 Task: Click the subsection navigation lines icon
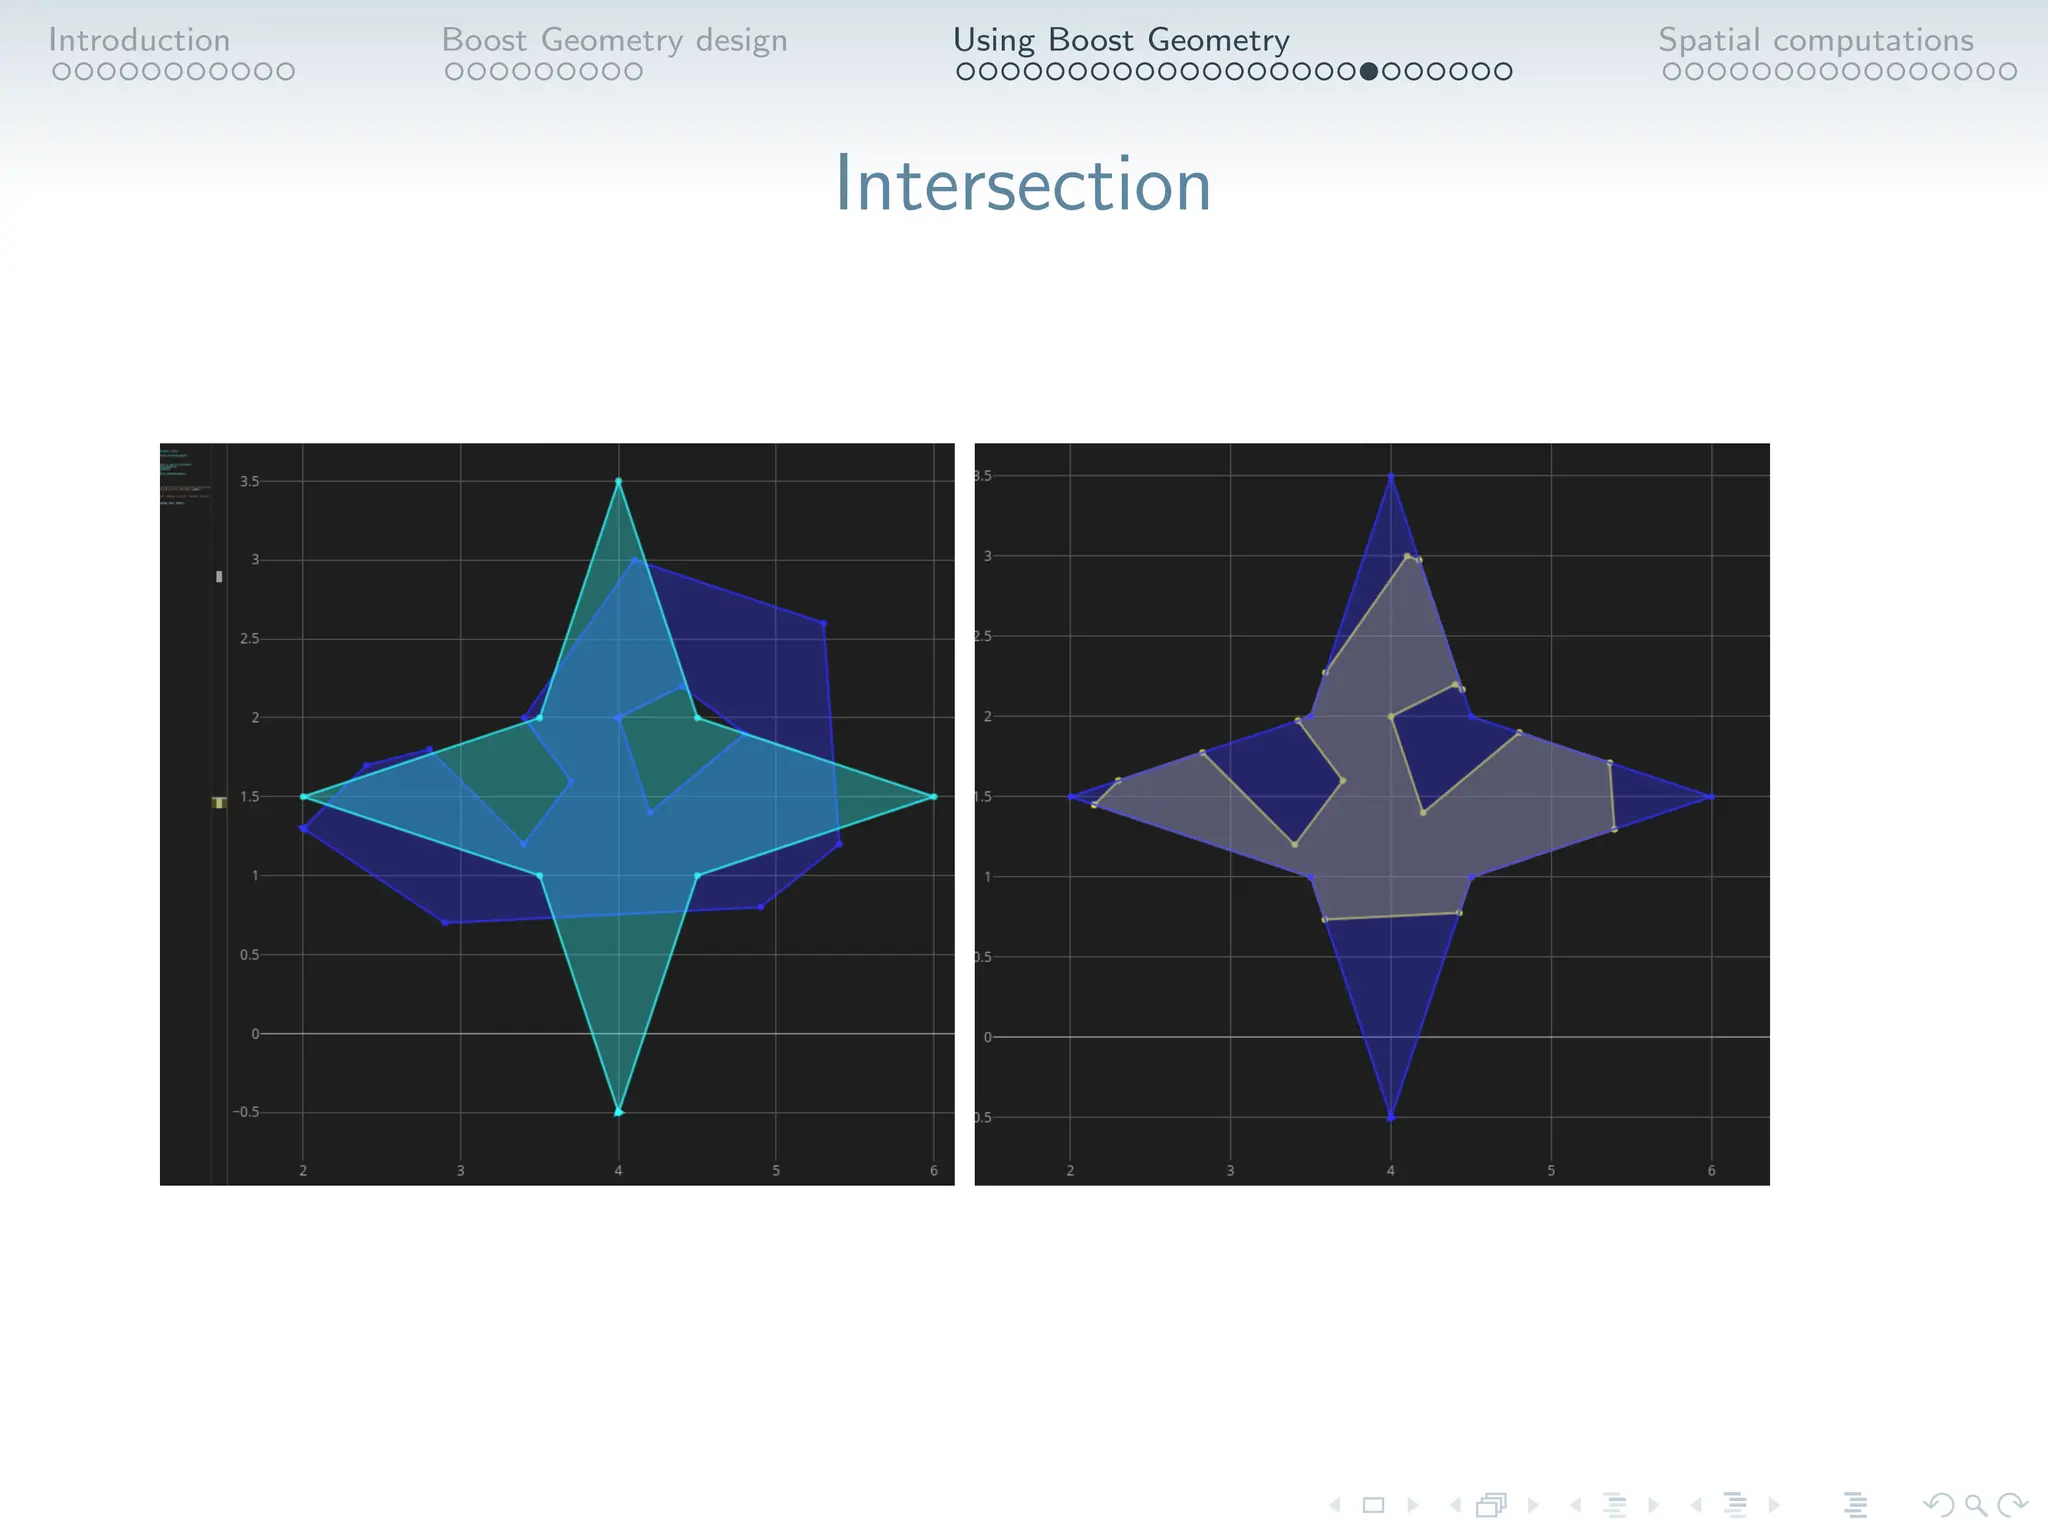1614,1505
